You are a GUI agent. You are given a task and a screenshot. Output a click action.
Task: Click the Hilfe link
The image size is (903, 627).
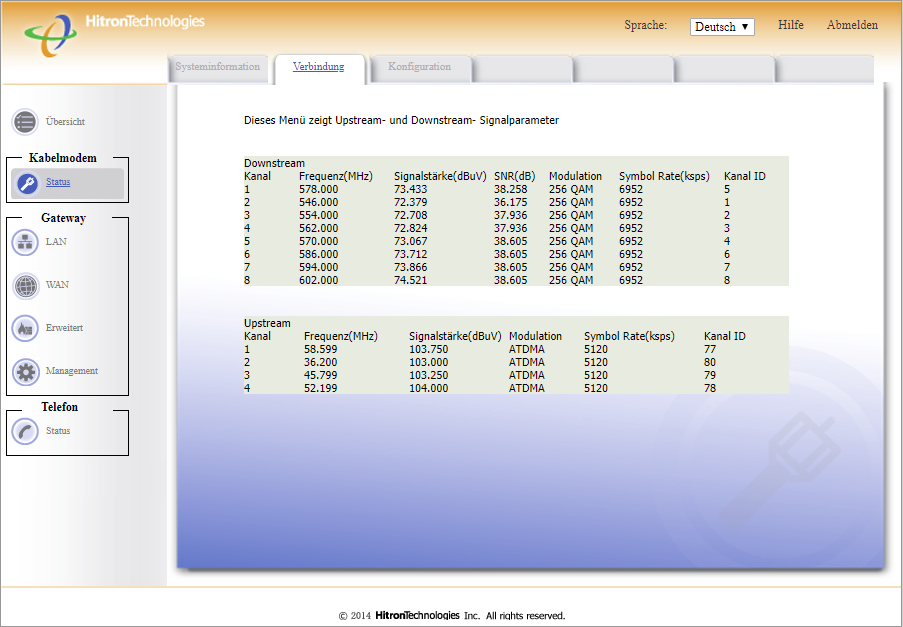tap(790, 25)
